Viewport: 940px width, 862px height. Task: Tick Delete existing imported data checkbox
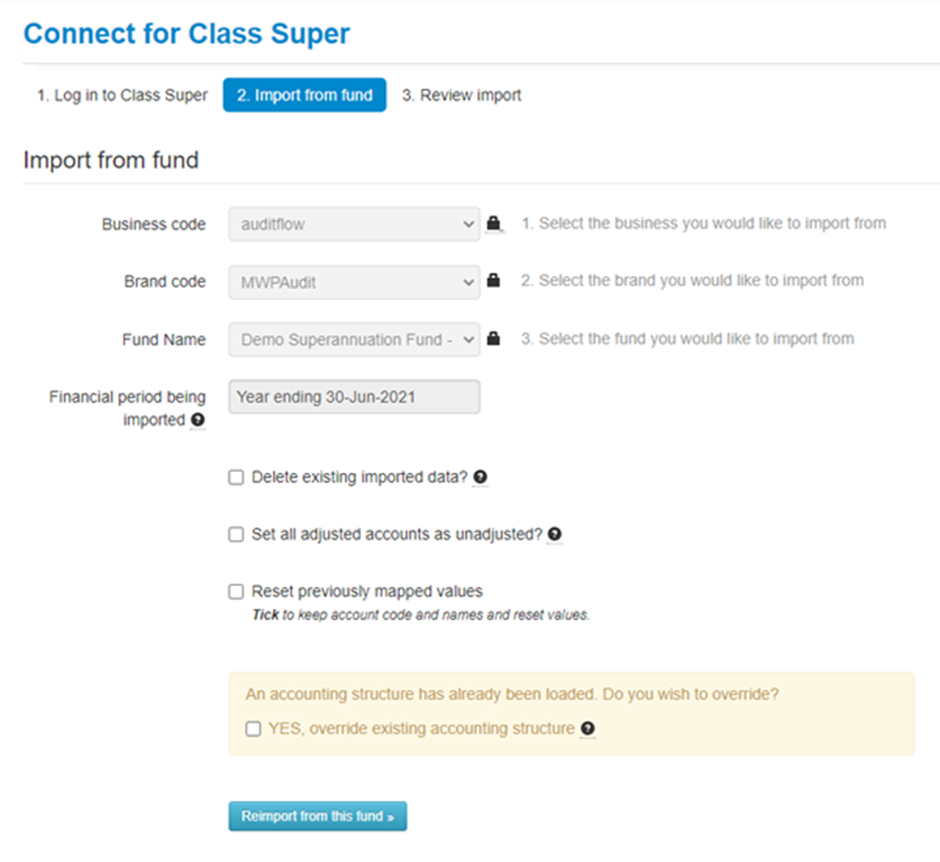tap(236, 478)
